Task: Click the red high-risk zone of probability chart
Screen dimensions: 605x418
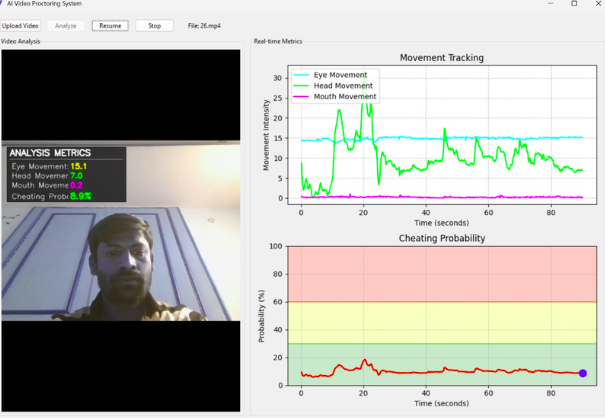Action: pyautogui.click(x=442, y=274)
